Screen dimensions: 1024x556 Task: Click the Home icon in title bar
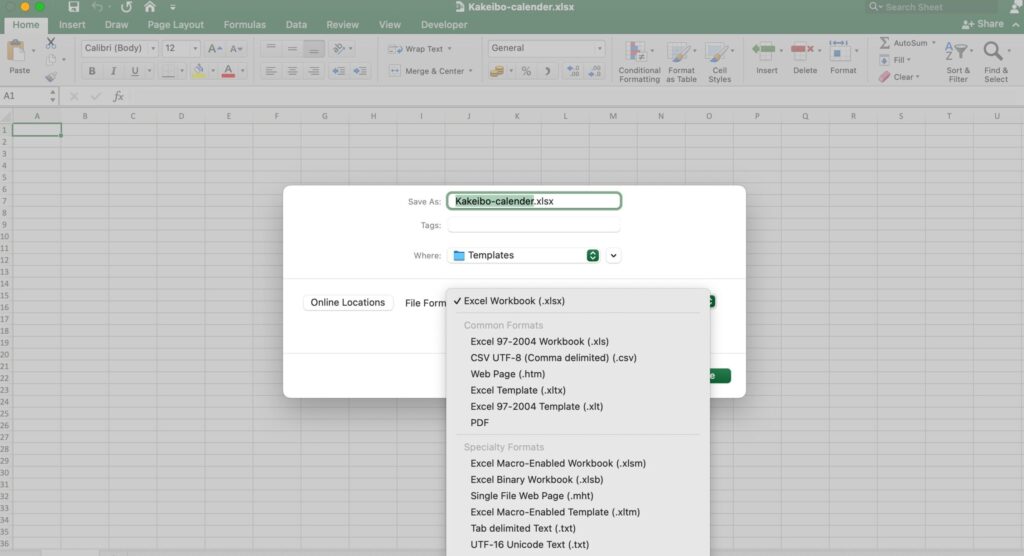150,7
